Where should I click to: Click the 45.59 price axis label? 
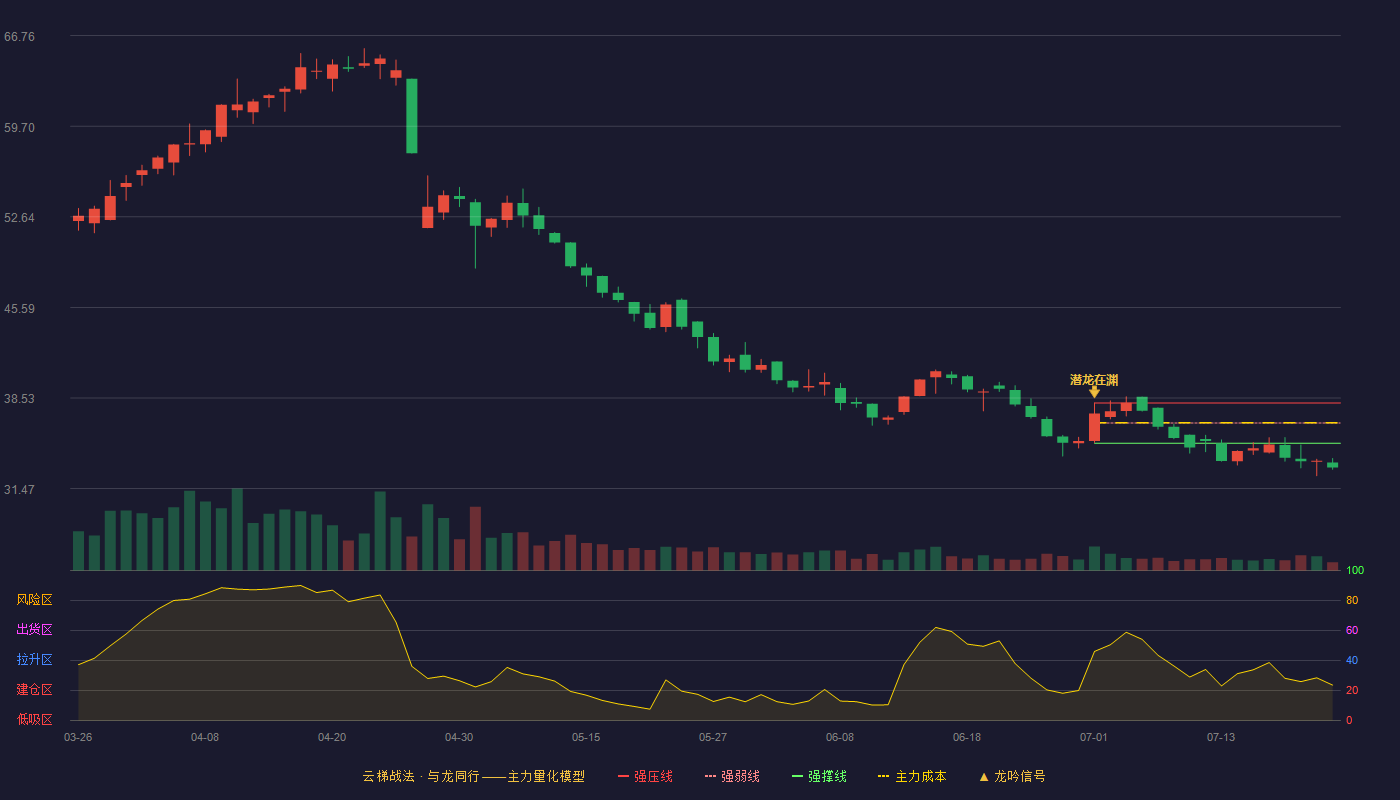(19, 309)
